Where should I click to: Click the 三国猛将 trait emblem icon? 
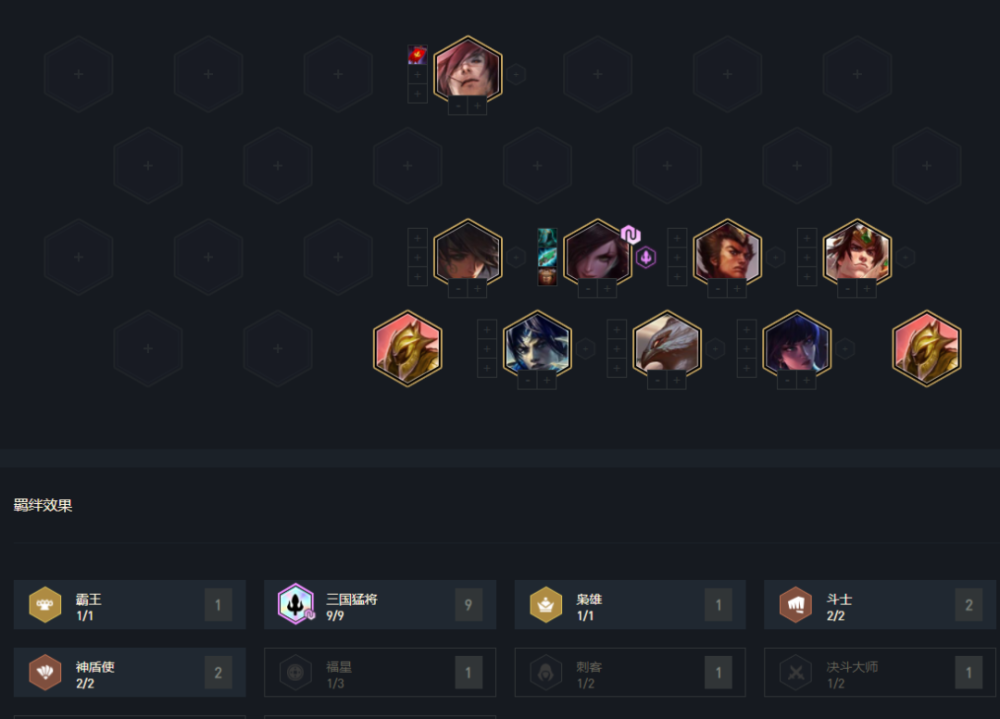[295, 604]
